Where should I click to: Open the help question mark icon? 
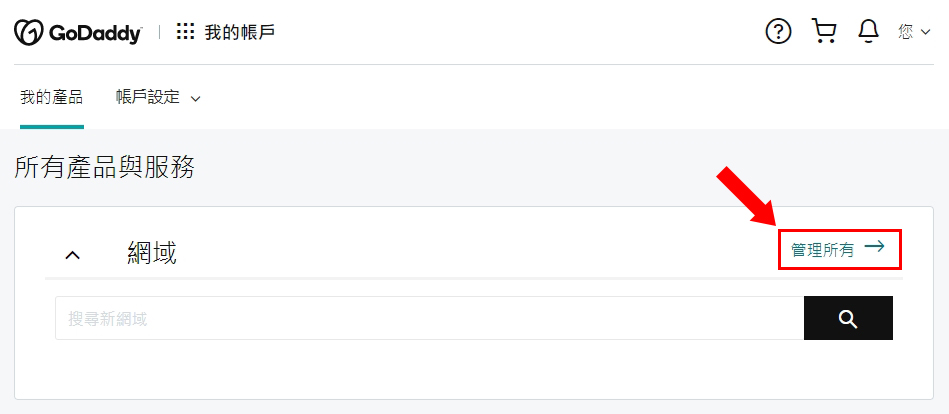coord(778,31)
